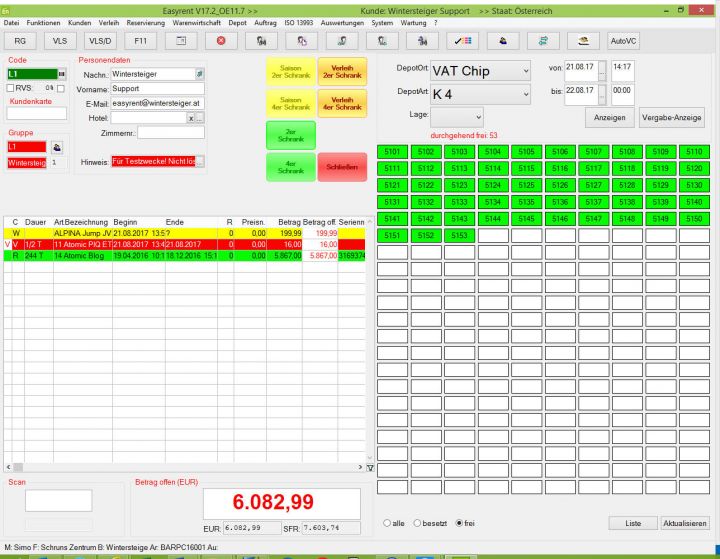Select the 'besetzt' radio button
The image size is (720, 559).
[417, 523]
